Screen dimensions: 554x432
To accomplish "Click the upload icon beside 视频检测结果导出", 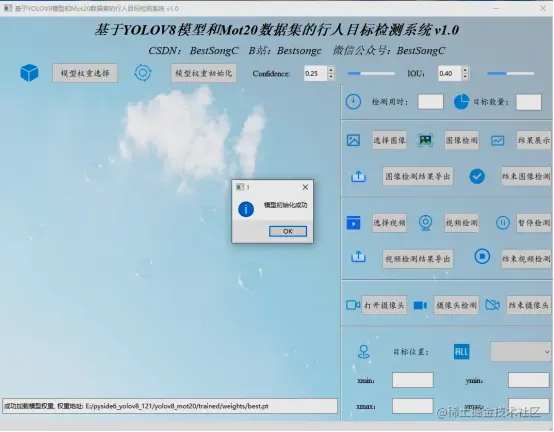I will (358, 256).
